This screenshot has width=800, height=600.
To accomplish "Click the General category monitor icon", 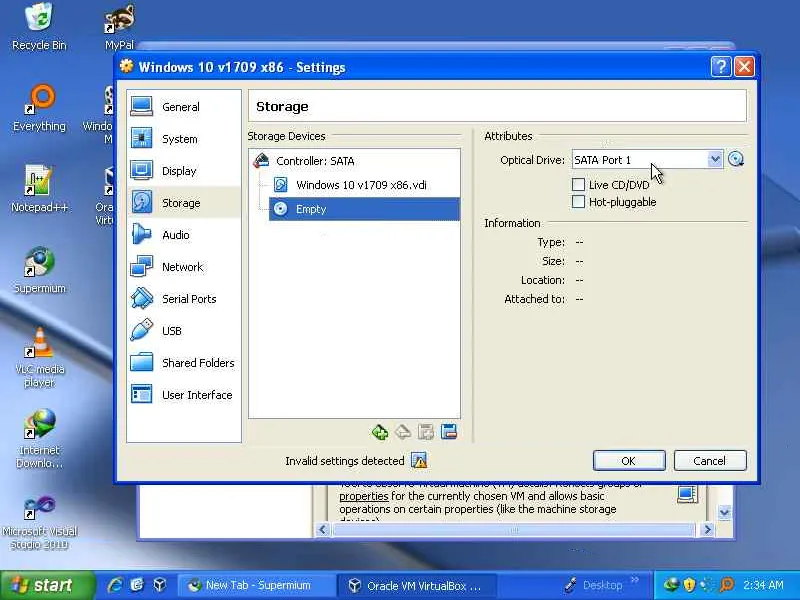I will click(141, 107).
